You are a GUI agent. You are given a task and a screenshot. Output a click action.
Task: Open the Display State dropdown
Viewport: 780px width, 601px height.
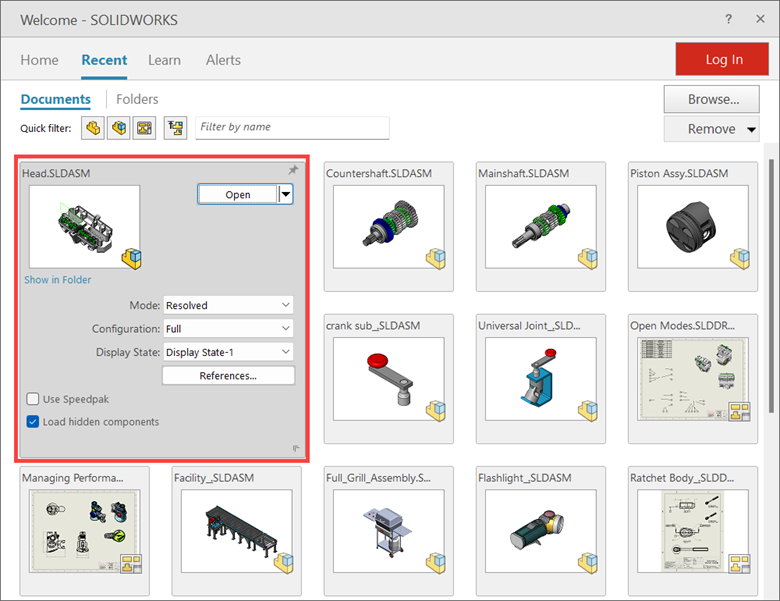click(228, 352)
